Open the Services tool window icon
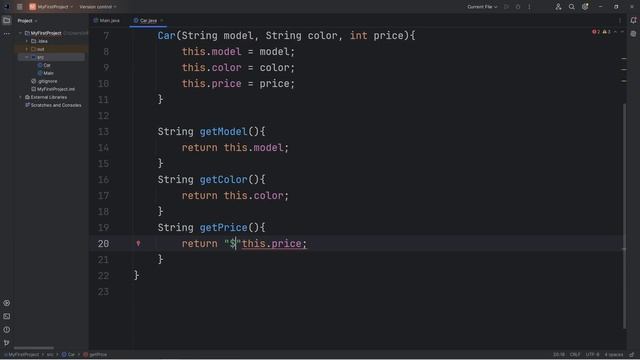 7,303
